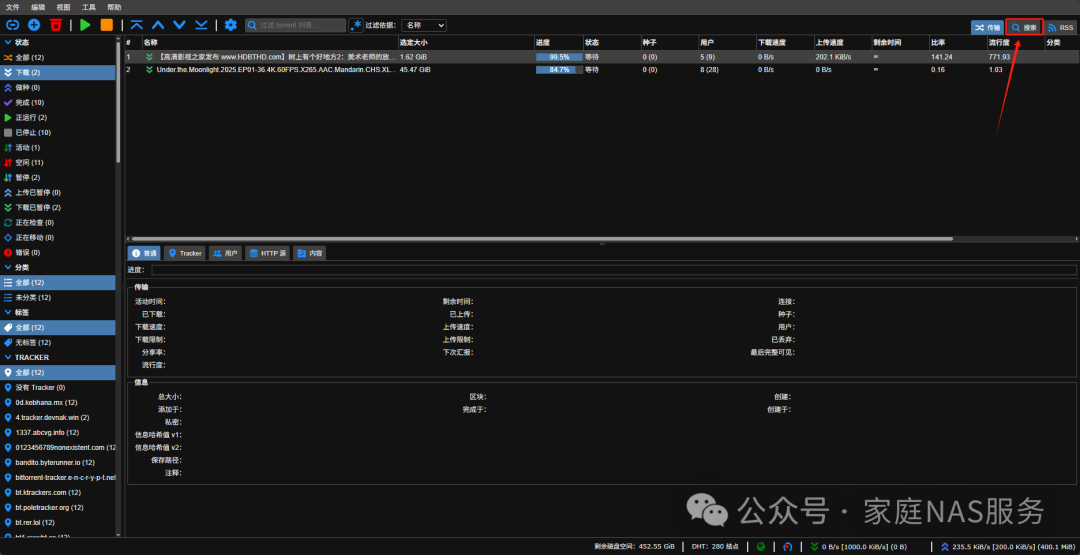Open the options gear icon
This screenshot has height=555, width=1080.
click(x=231, y=24)
